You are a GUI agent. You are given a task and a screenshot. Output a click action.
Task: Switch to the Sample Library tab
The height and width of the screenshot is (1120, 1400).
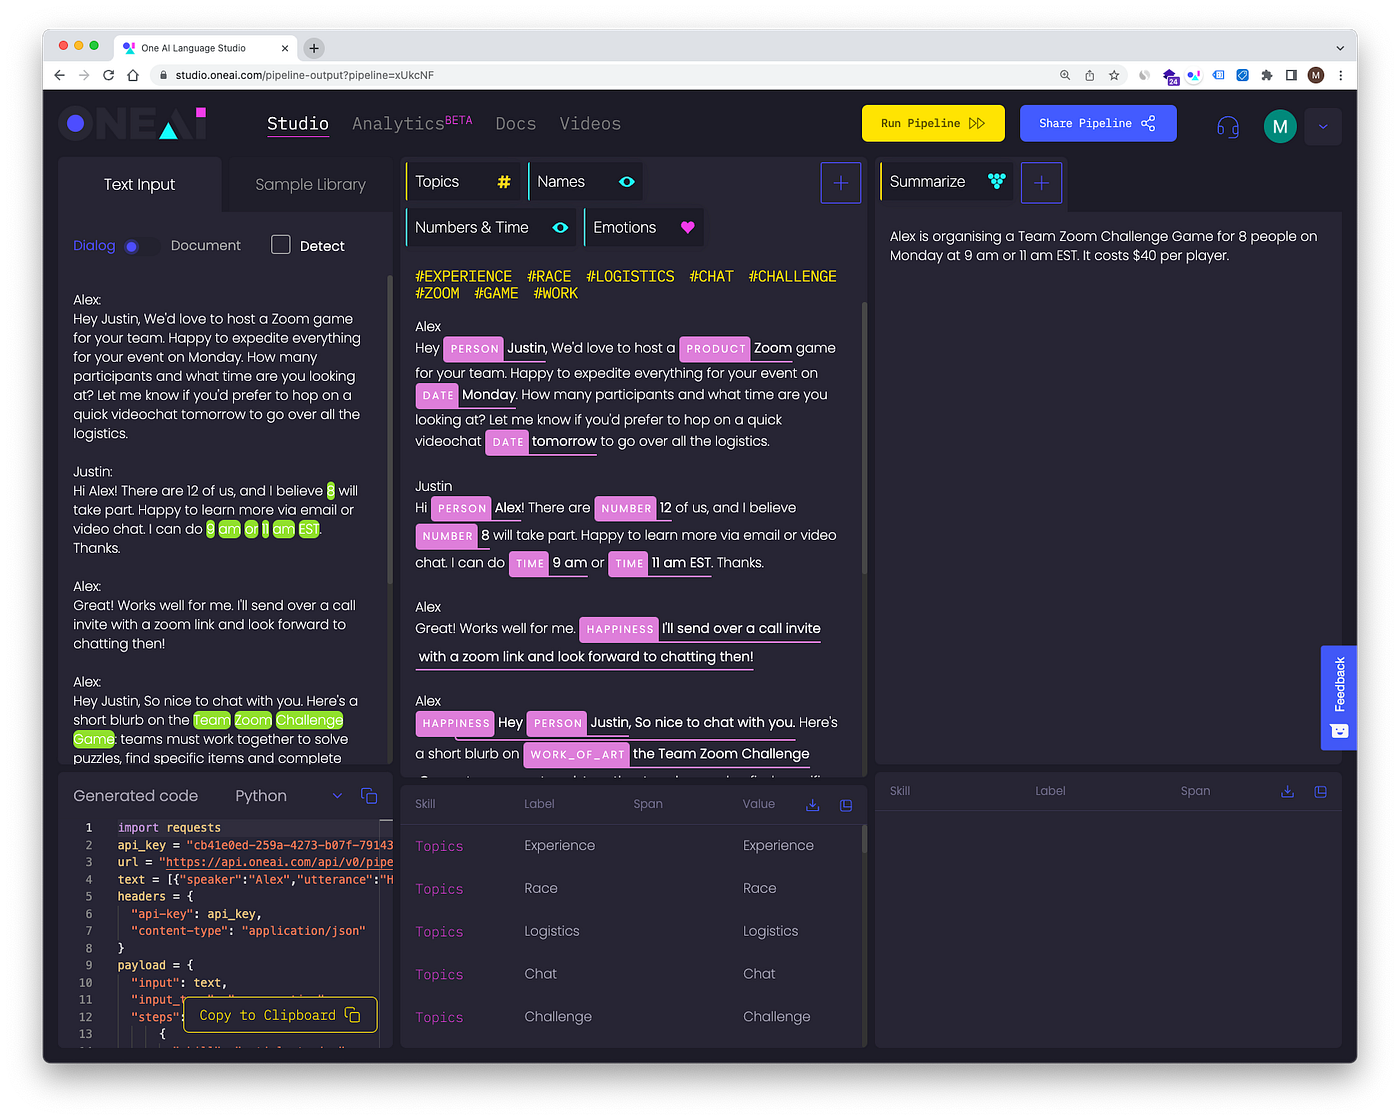pyautogui.click(x=310, y=184)
